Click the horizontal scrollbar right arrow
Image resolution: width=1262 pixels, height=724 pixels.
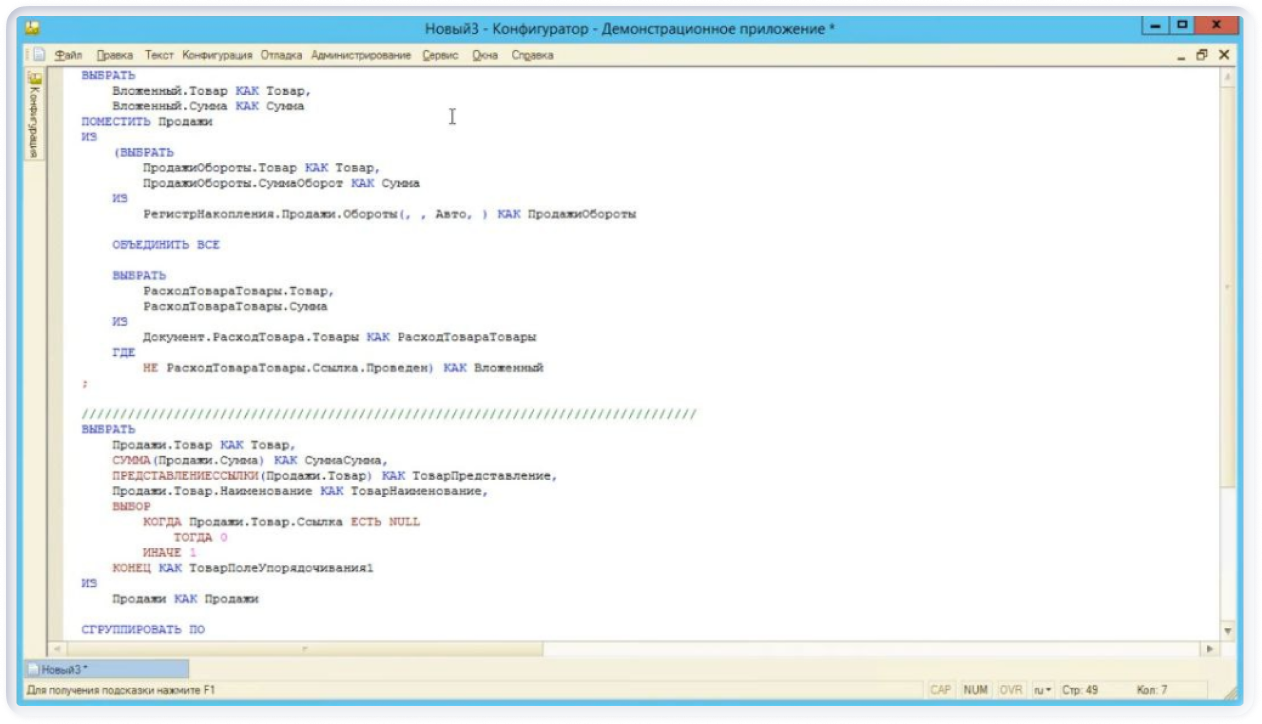(x=1211, y=649)
